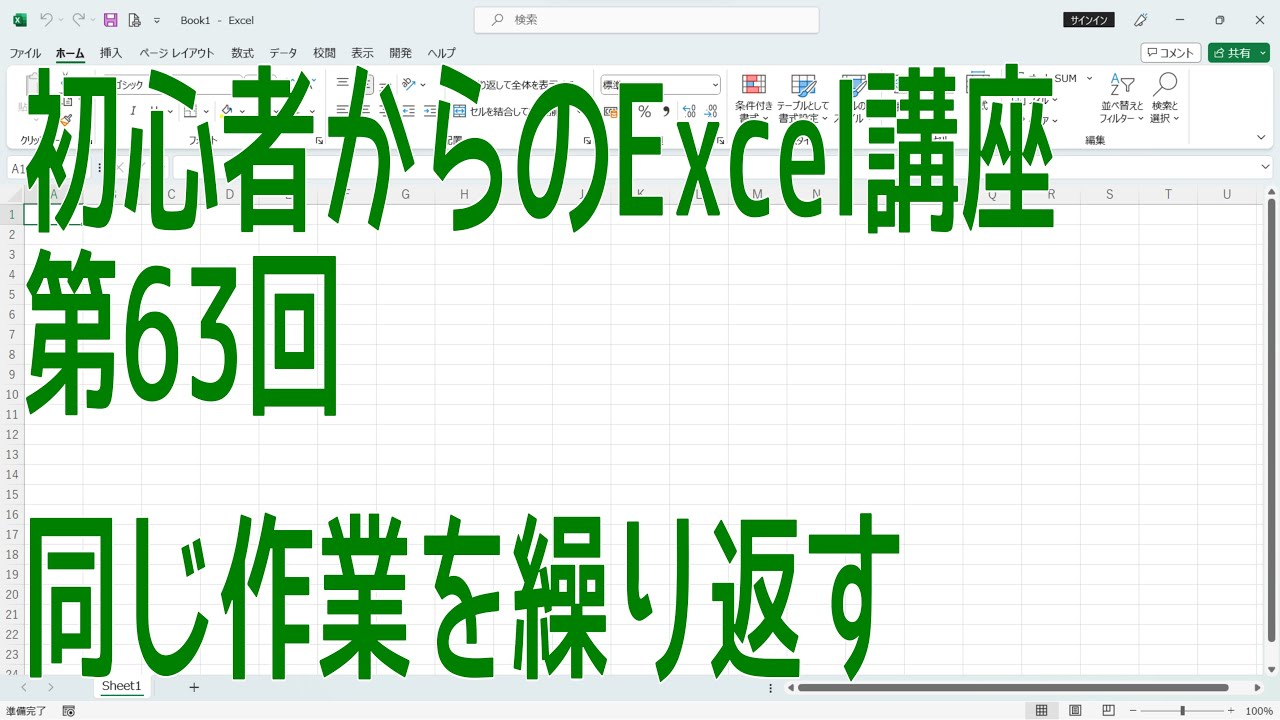The width and height of the screenshot is (1280, 720).
Task: Click increase decimal icon
Action: [x=690, y=112]
